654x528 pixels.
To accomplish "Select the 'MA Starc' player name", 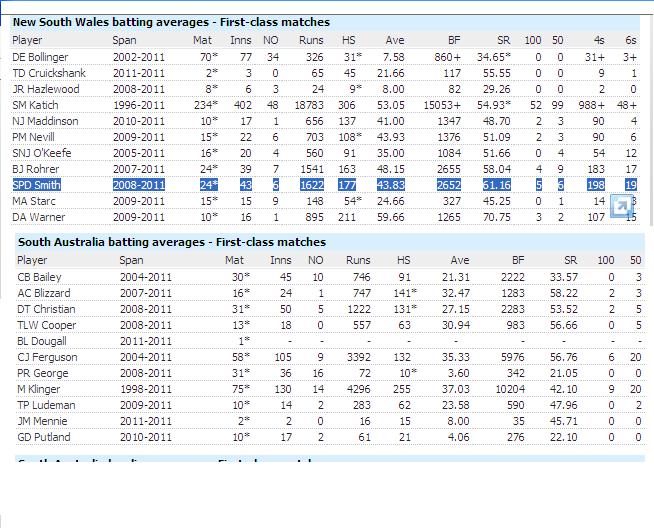I will [34, 201].
